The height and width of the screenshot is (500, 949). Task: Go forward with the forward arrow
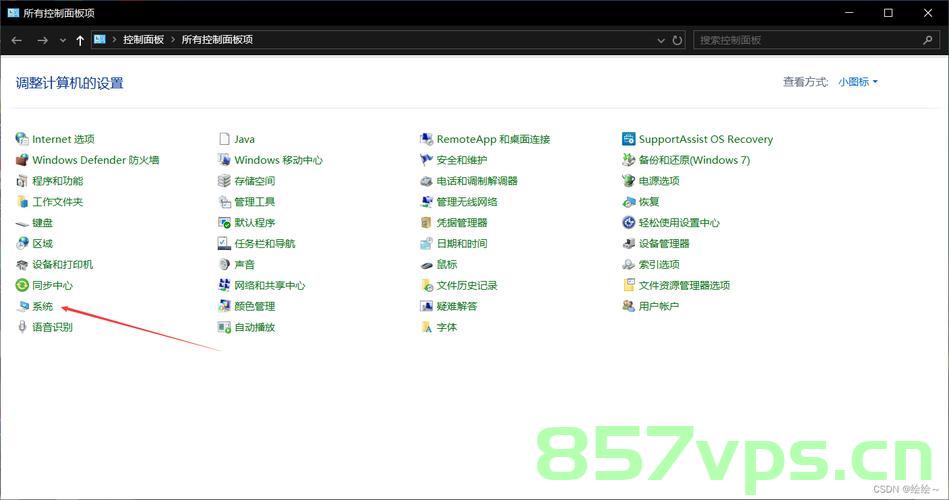tap(42, 40)
